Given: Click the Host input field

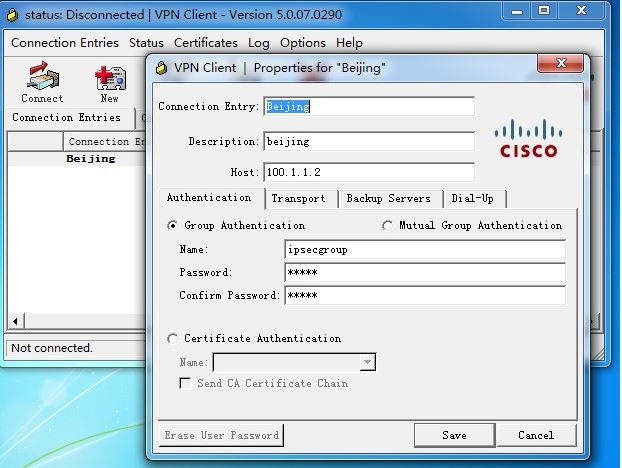Looking at the screenshot, I should pyautogui.click(x=369, y=172).
